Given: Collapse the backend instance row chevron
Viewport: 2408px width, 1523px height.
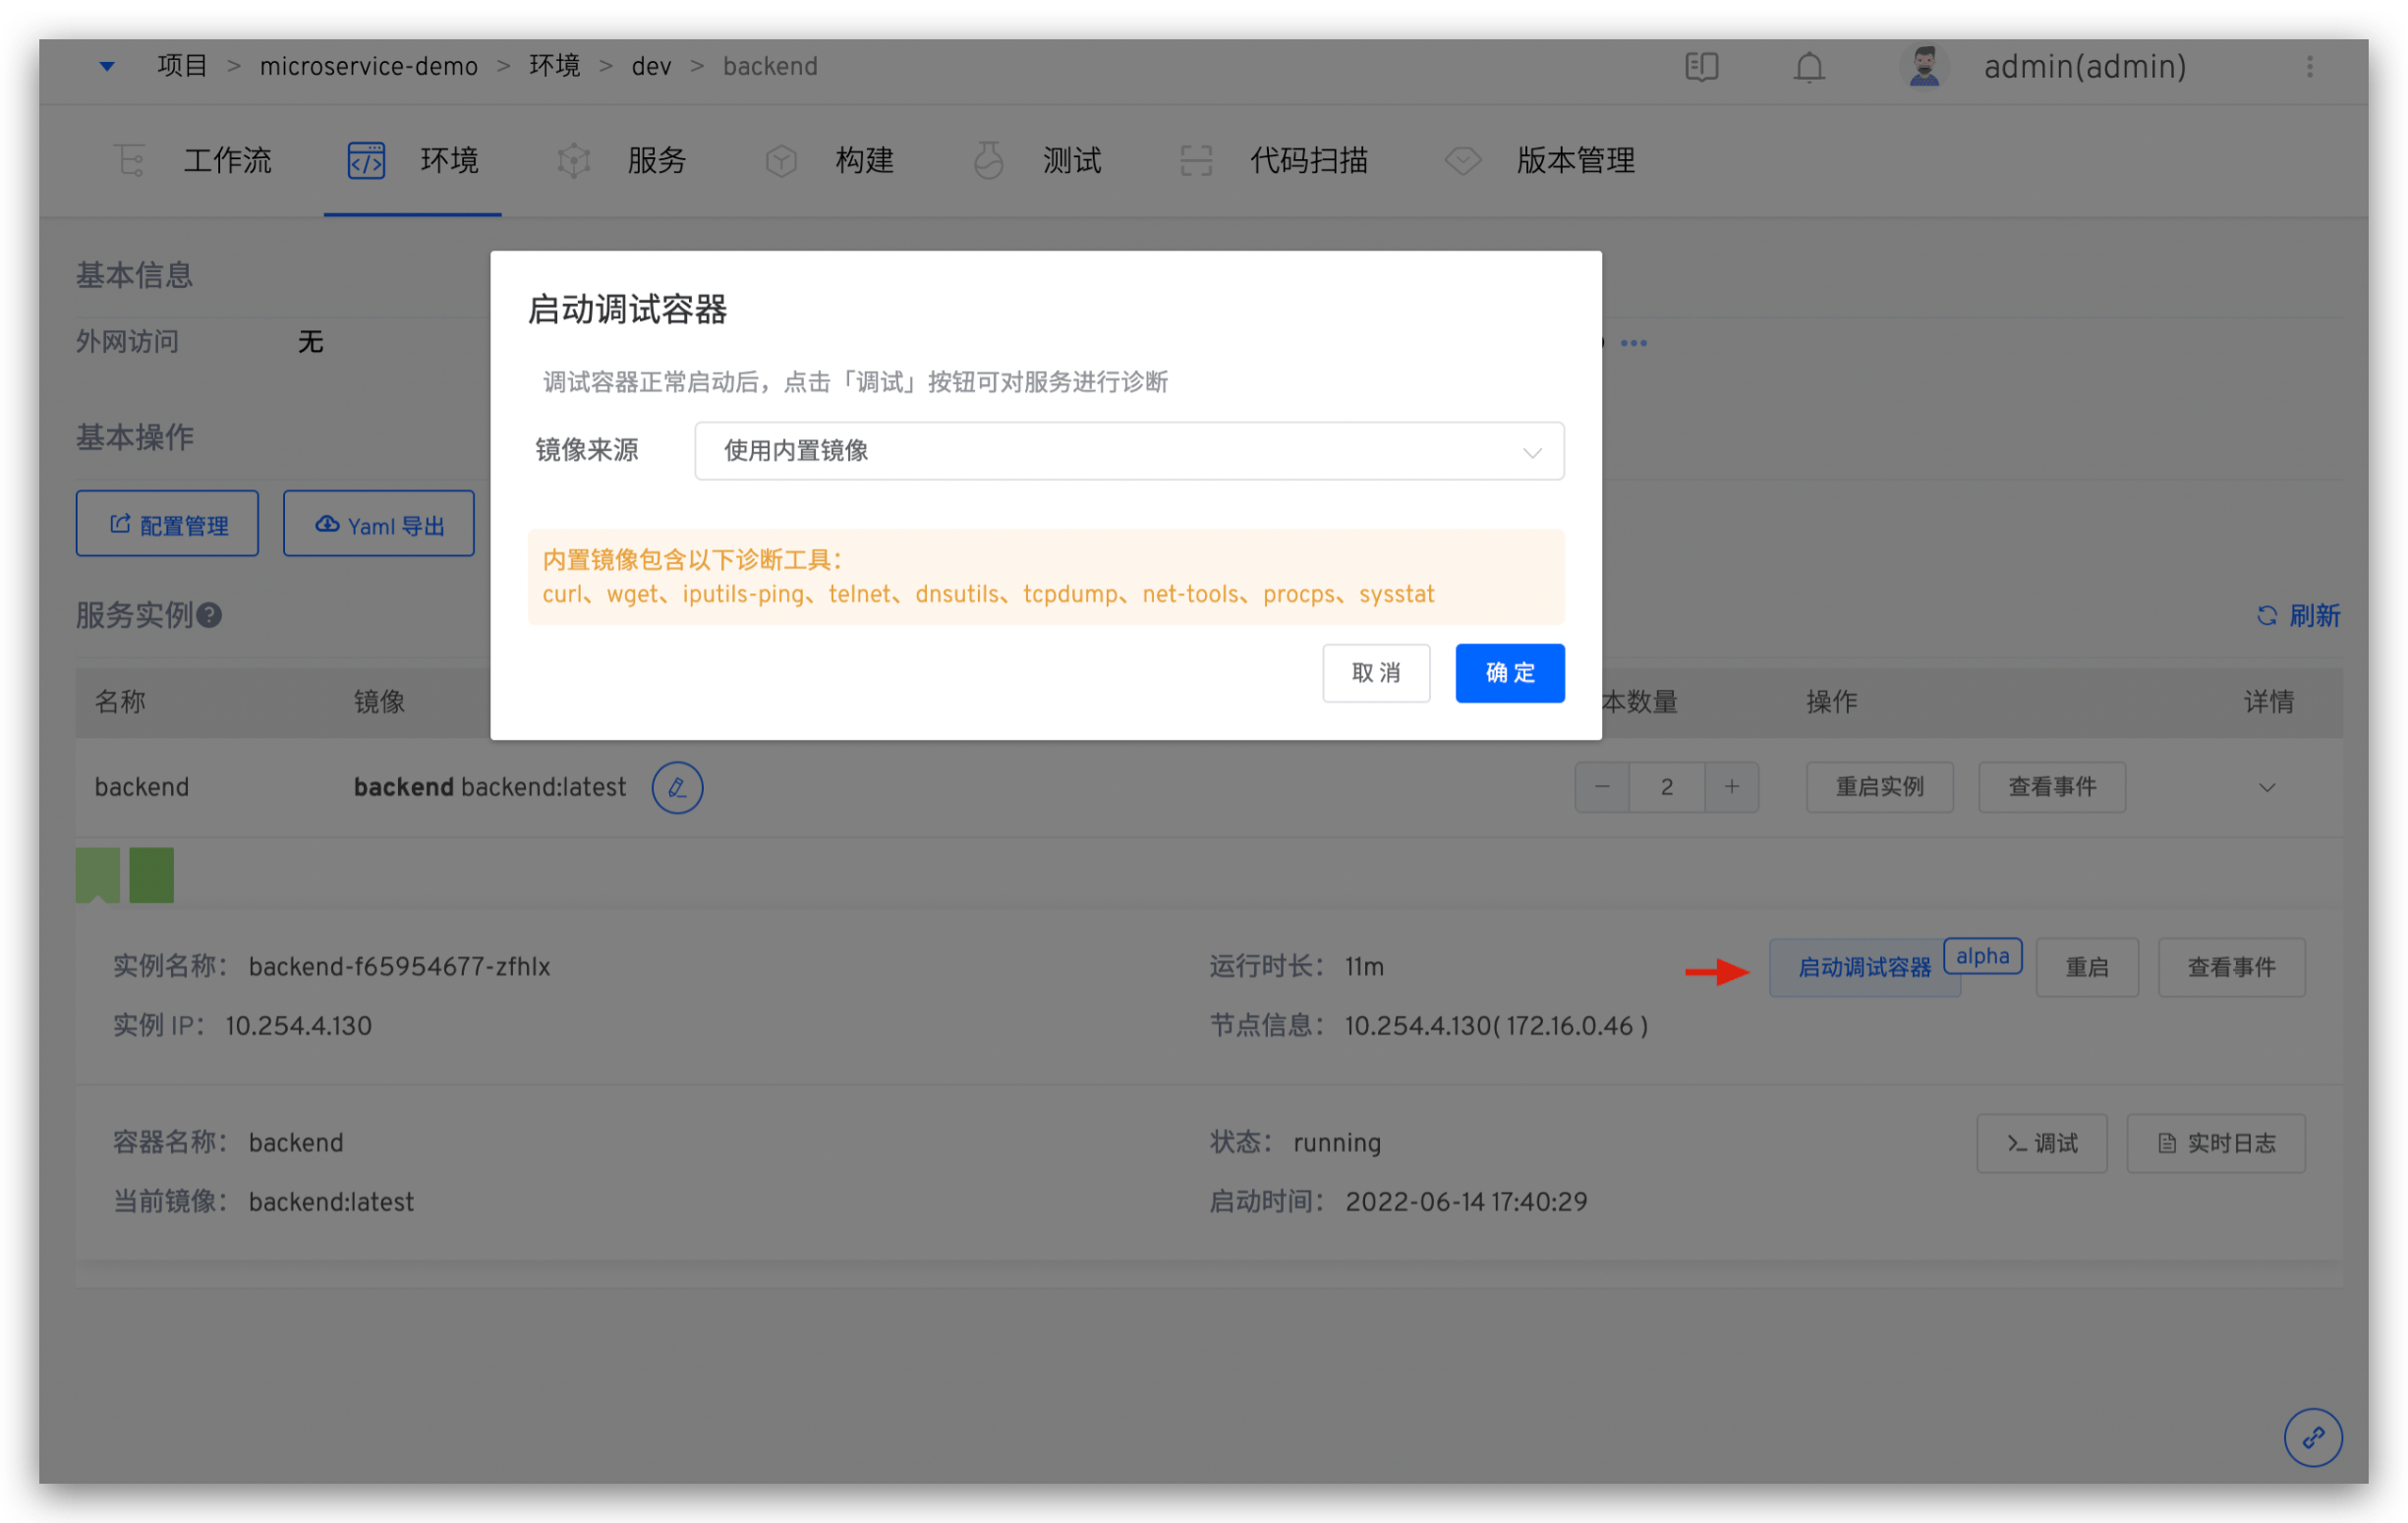Looking at the screenshot, I should (x=2266, y=787).
